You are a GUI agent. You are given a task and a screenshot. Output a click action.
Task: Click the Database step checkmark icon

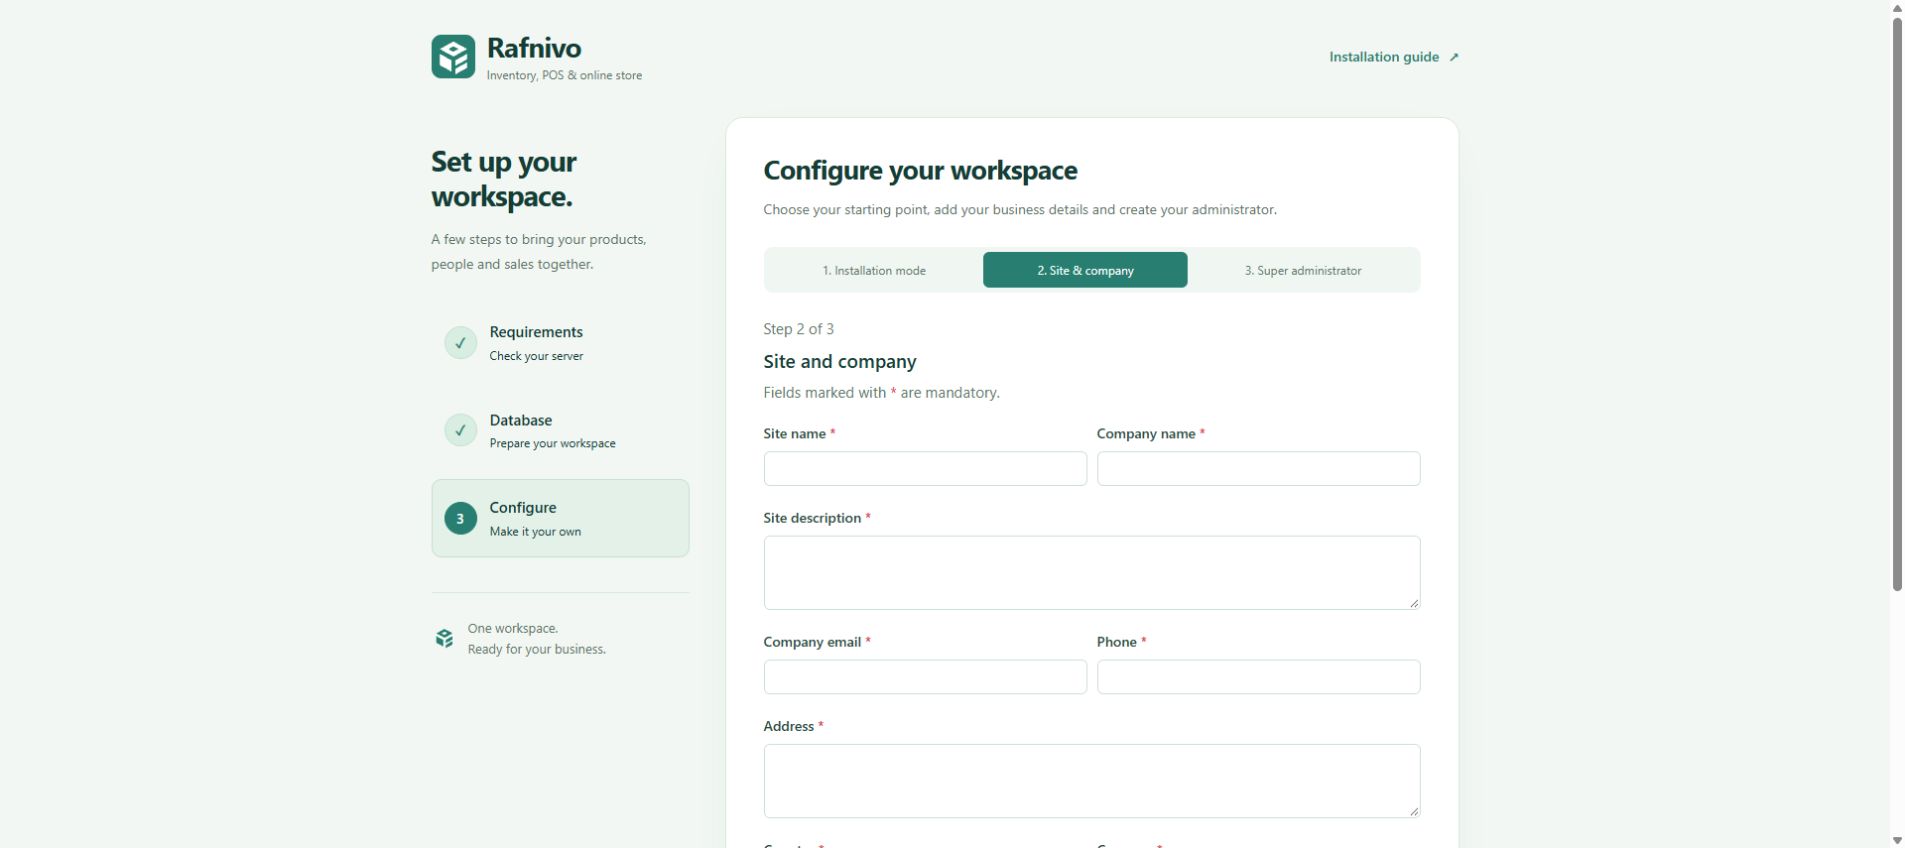pyautogui.click(x=460, y=430)
